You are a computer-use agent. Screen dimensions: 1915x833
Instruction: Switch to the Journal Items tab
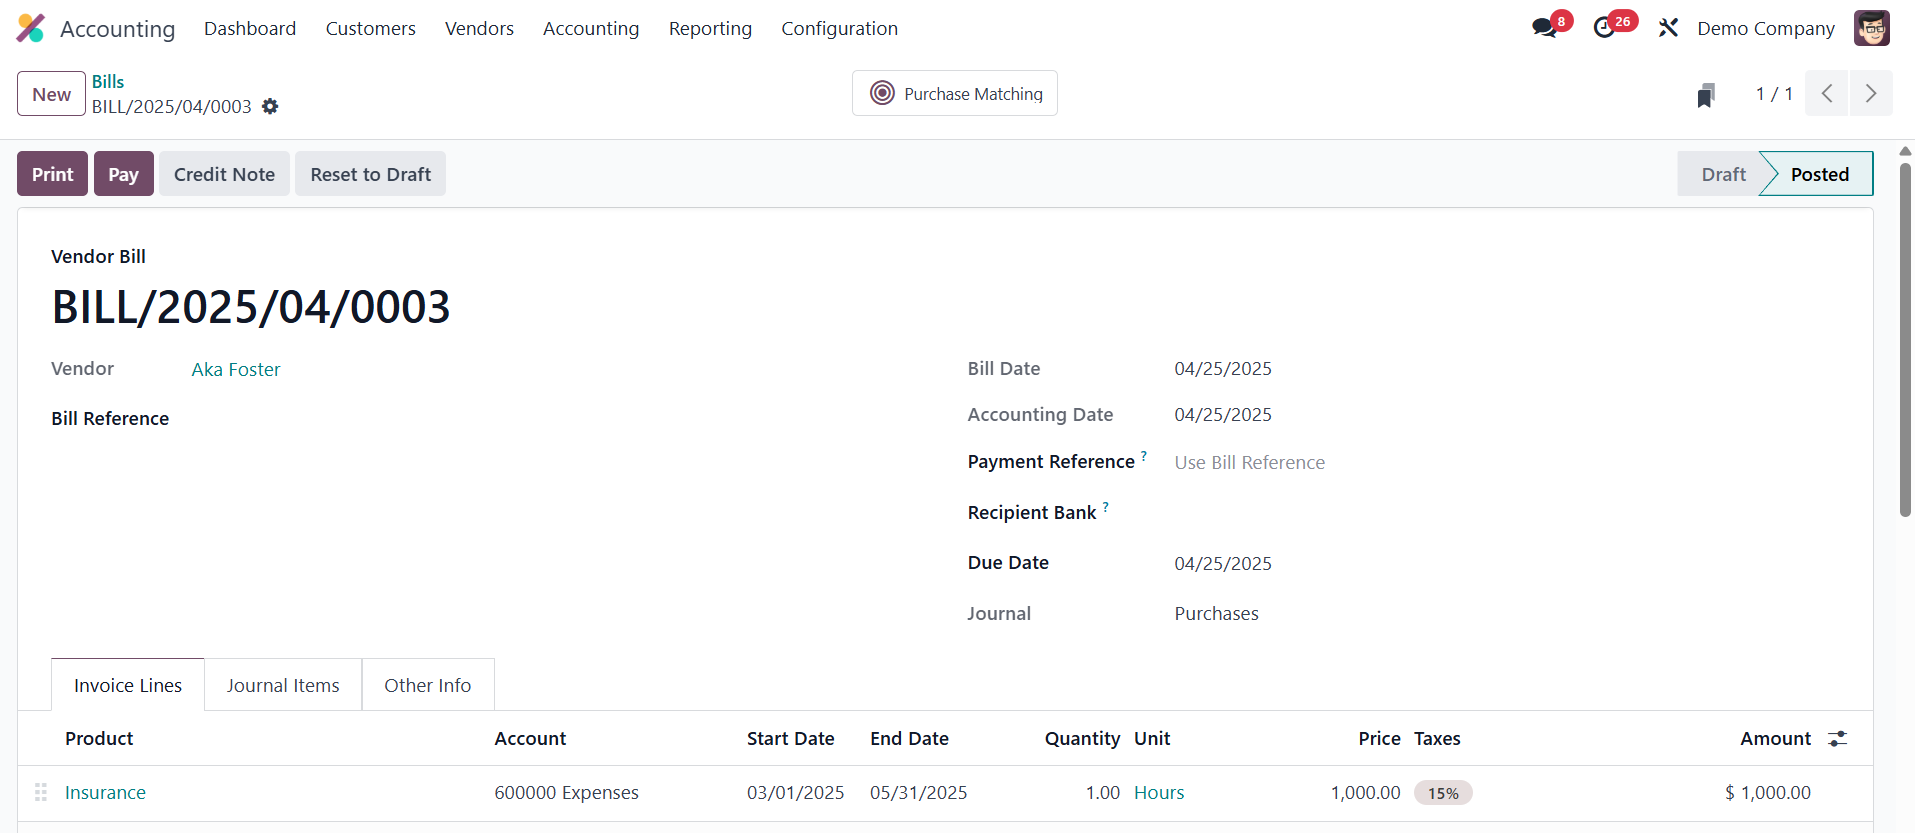283,685
